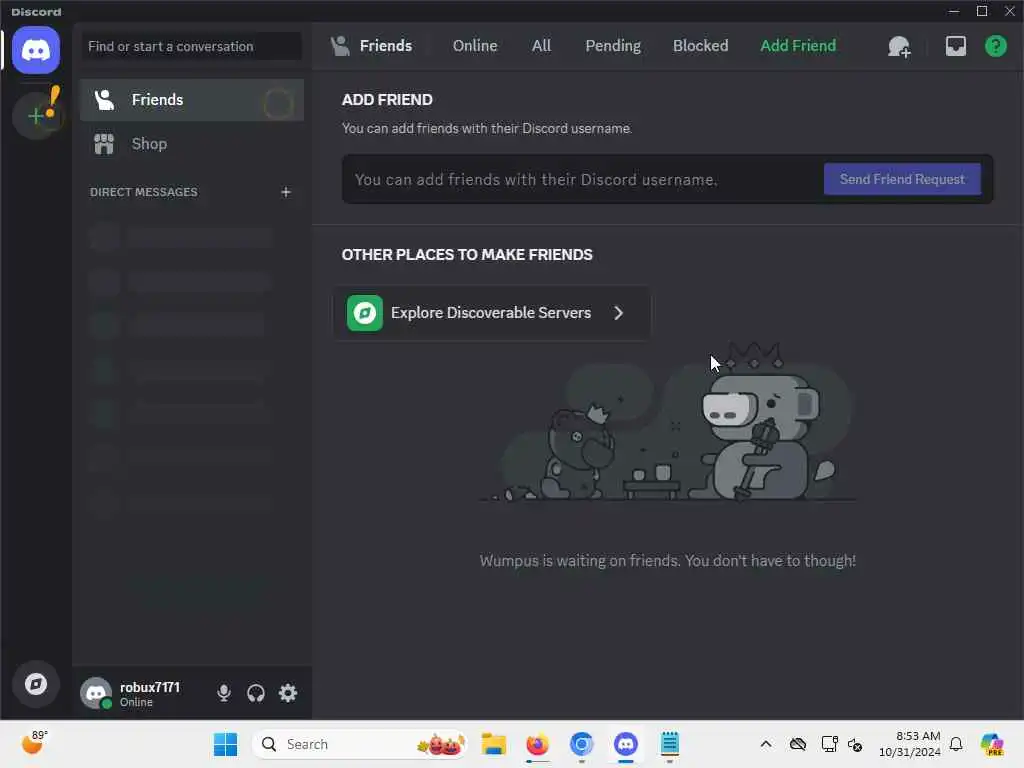
Task: Open the Help question mark icon
Action: 995,46
